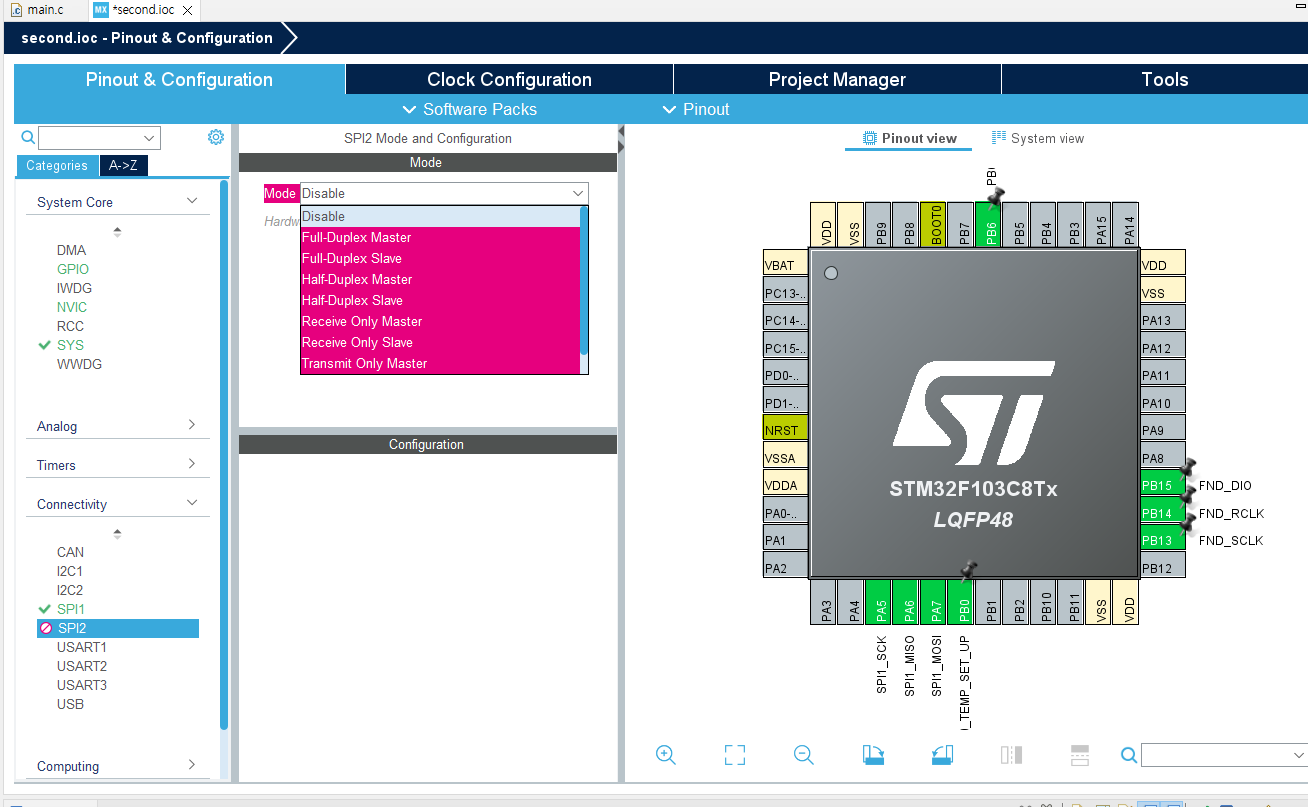
Task: Open the Software Packs dropdown
Action: 470,109
